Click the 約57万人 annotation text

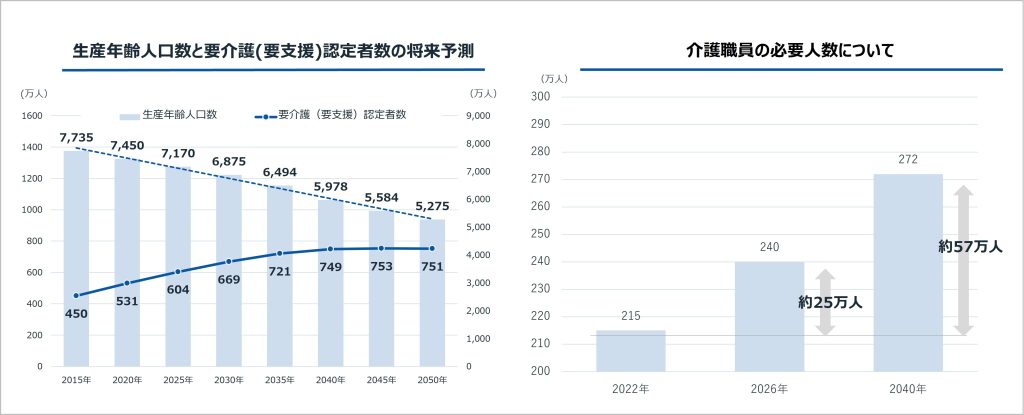click(x=969, y=246)
